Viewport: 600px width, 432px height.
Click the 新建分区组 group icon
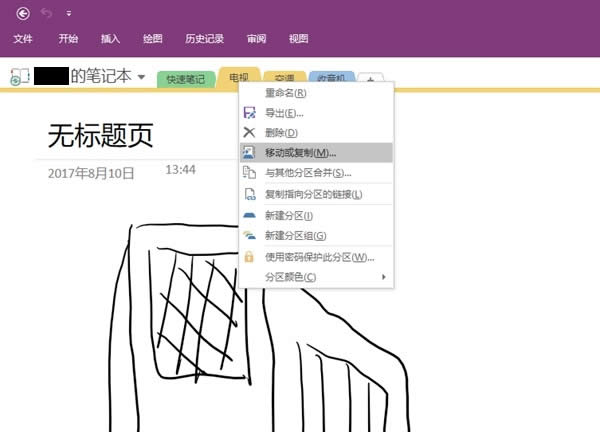pos(250,235)
